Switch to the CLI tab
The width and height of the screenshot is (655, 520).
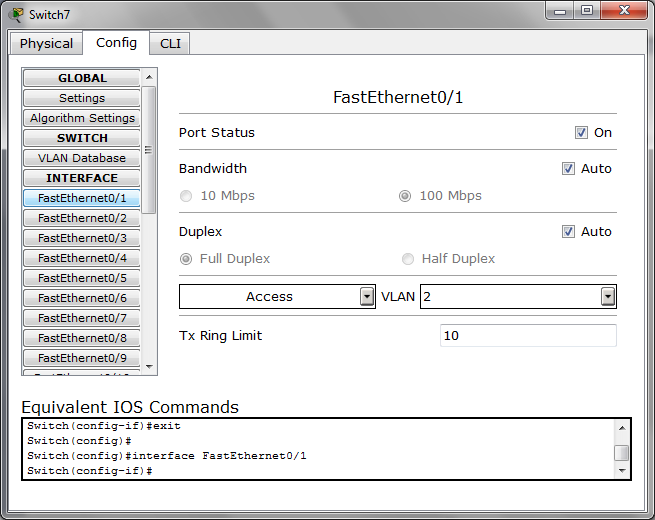coord(170,43)
